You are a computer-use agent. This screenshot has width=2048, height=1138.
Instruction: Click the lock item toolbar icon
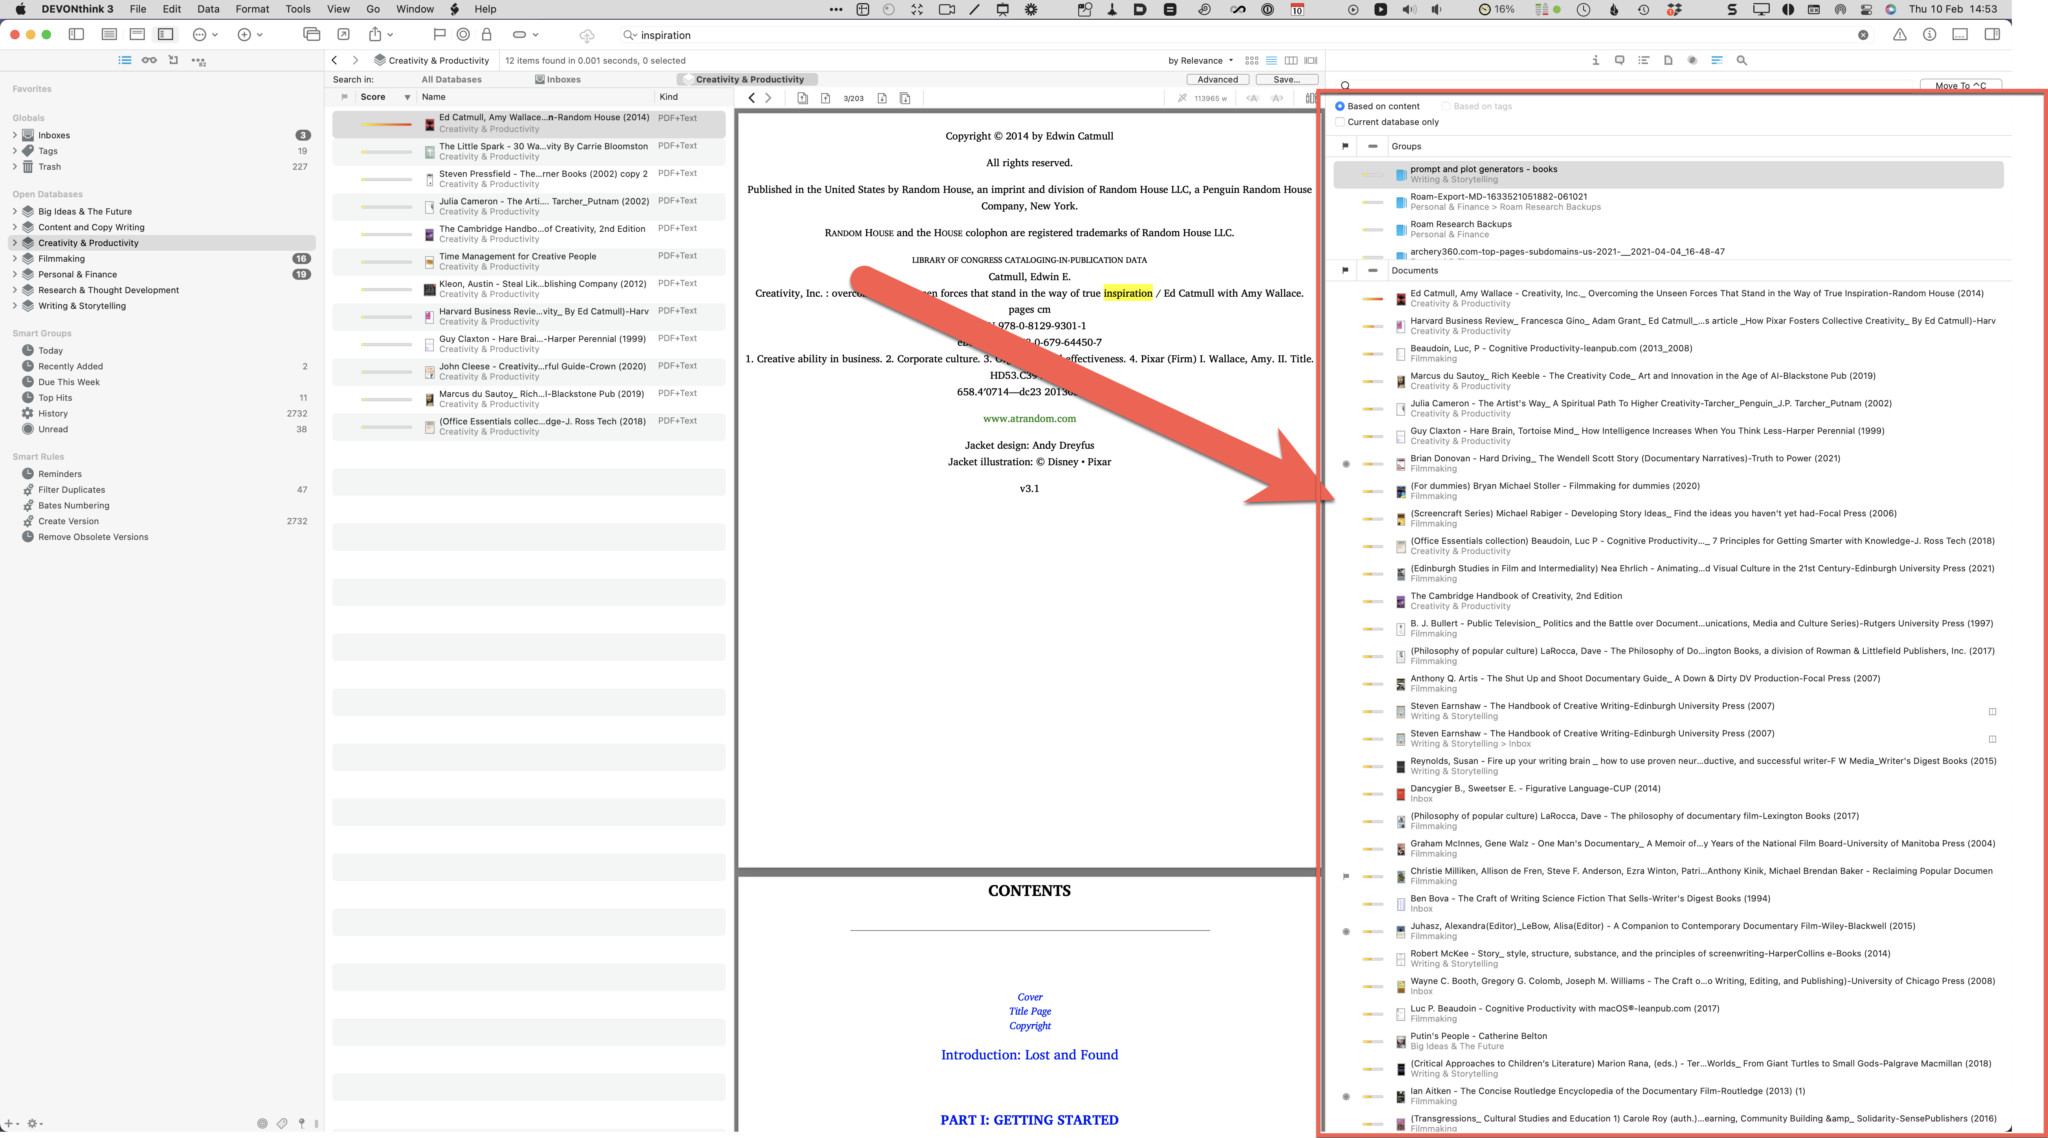[487, 34]
